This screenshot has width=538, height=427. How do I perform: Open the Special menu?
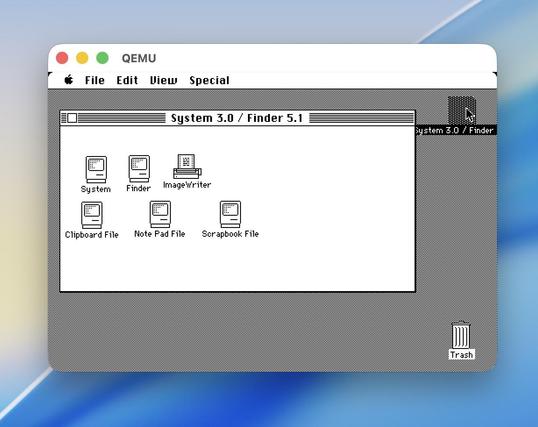tap(209, 81)
